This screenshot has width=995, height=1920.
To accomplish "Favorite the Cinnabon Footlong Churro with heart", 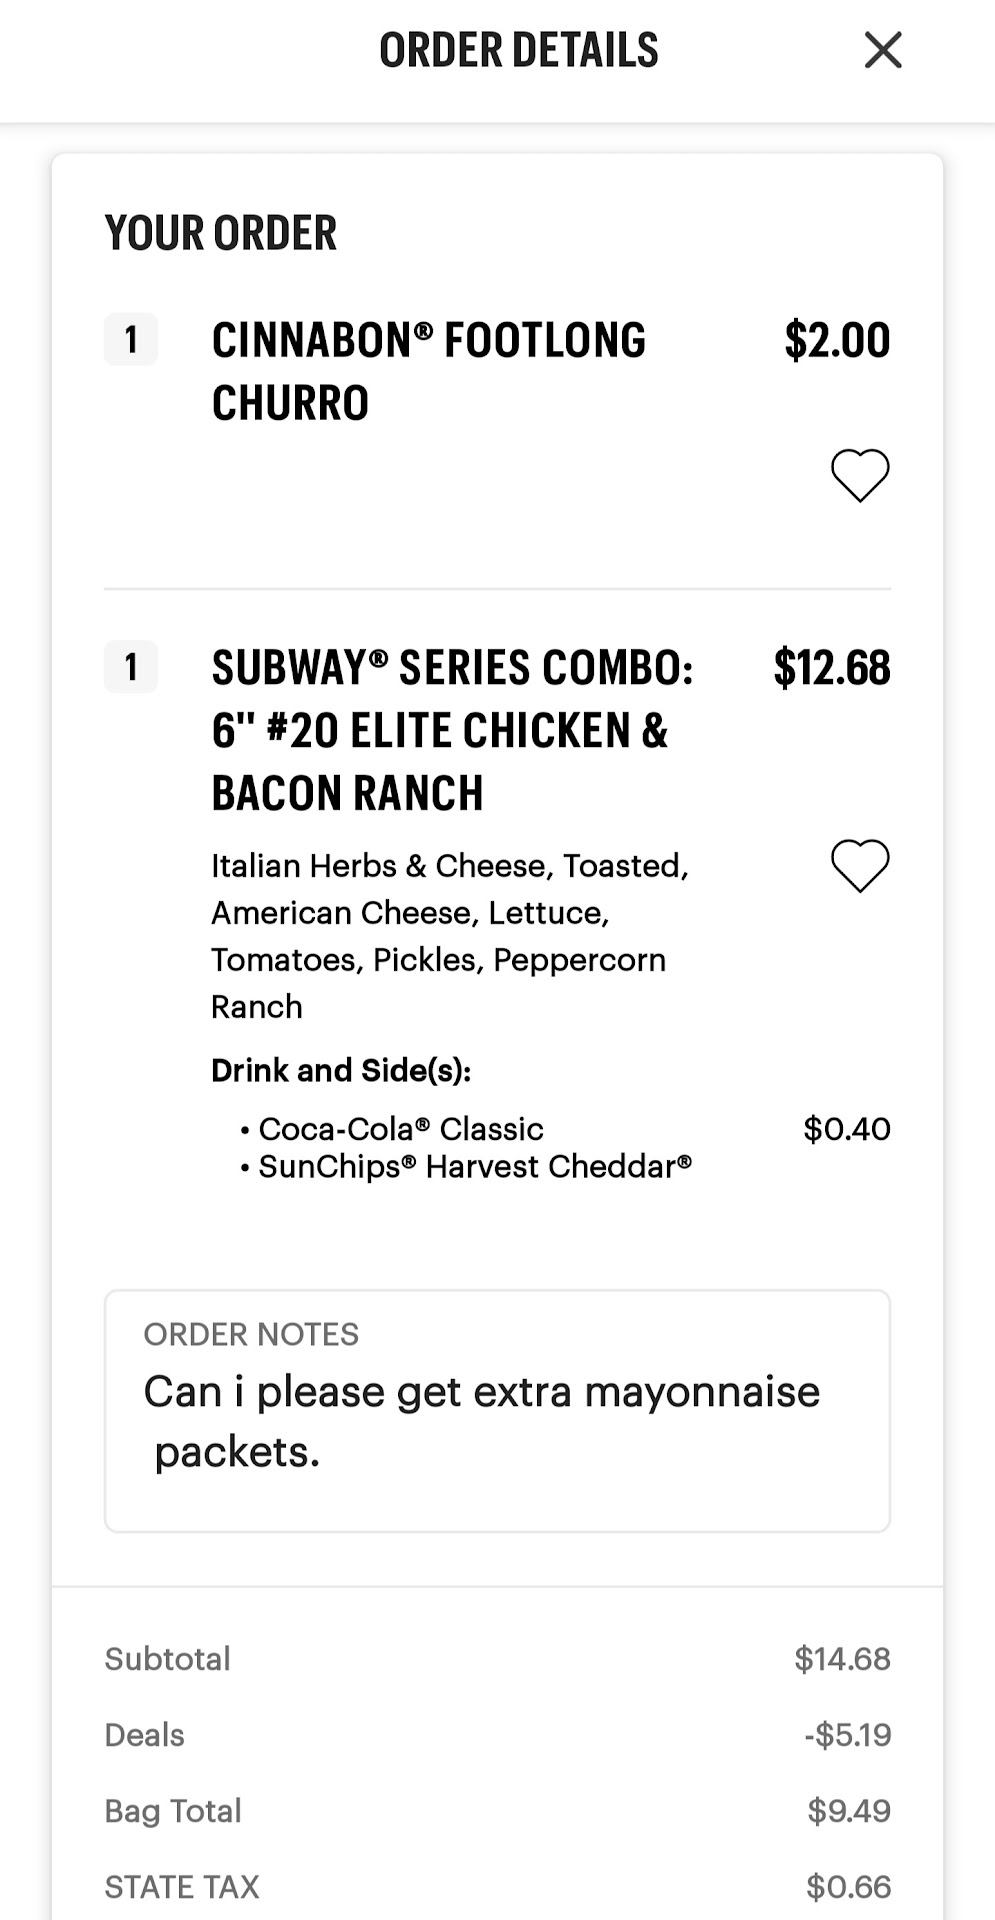I will pos(860,475).
